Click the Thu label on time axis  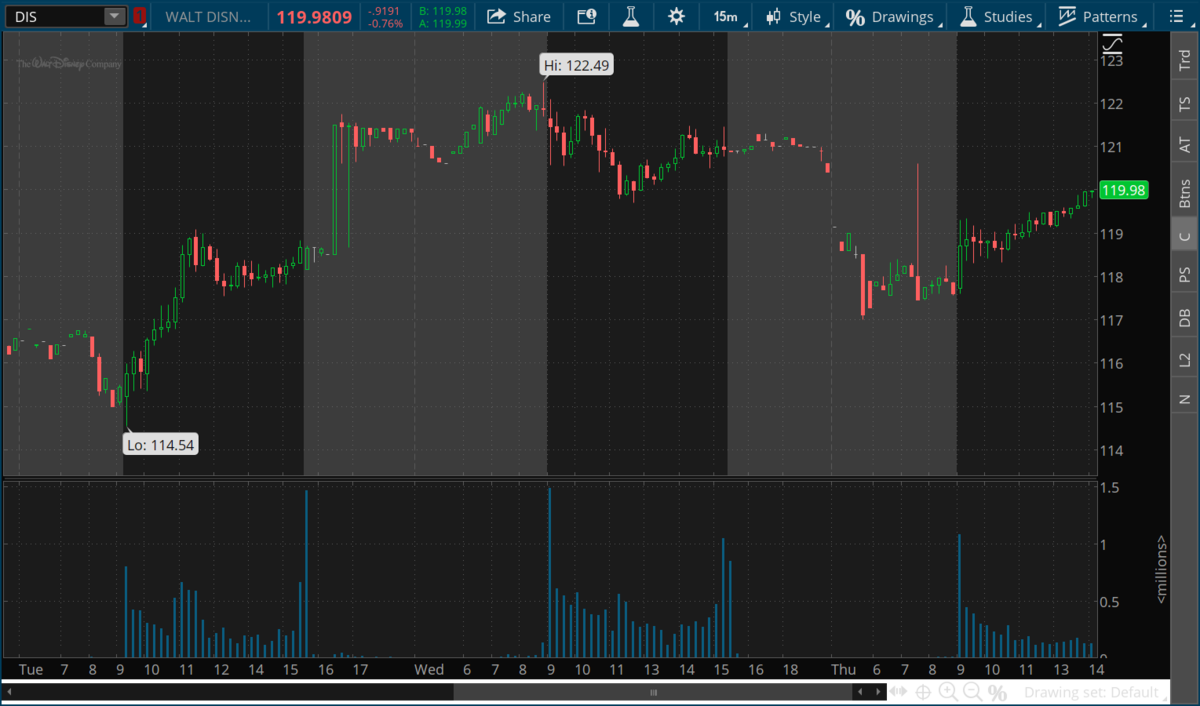click(x=842, y=669)
